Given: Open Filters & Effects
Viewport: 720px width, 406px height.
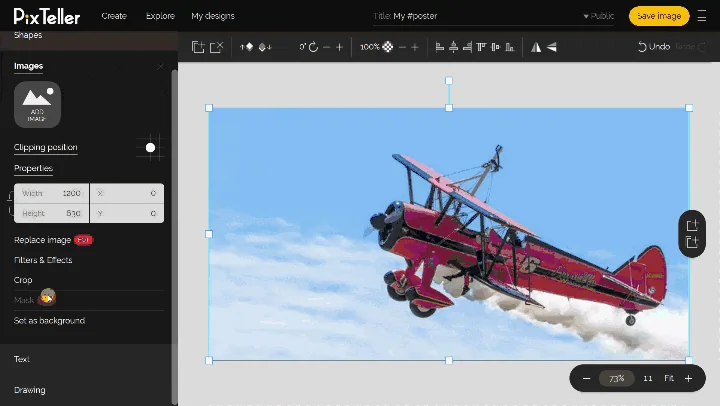Looking at the screenshot, I should (x=43, y=260).
